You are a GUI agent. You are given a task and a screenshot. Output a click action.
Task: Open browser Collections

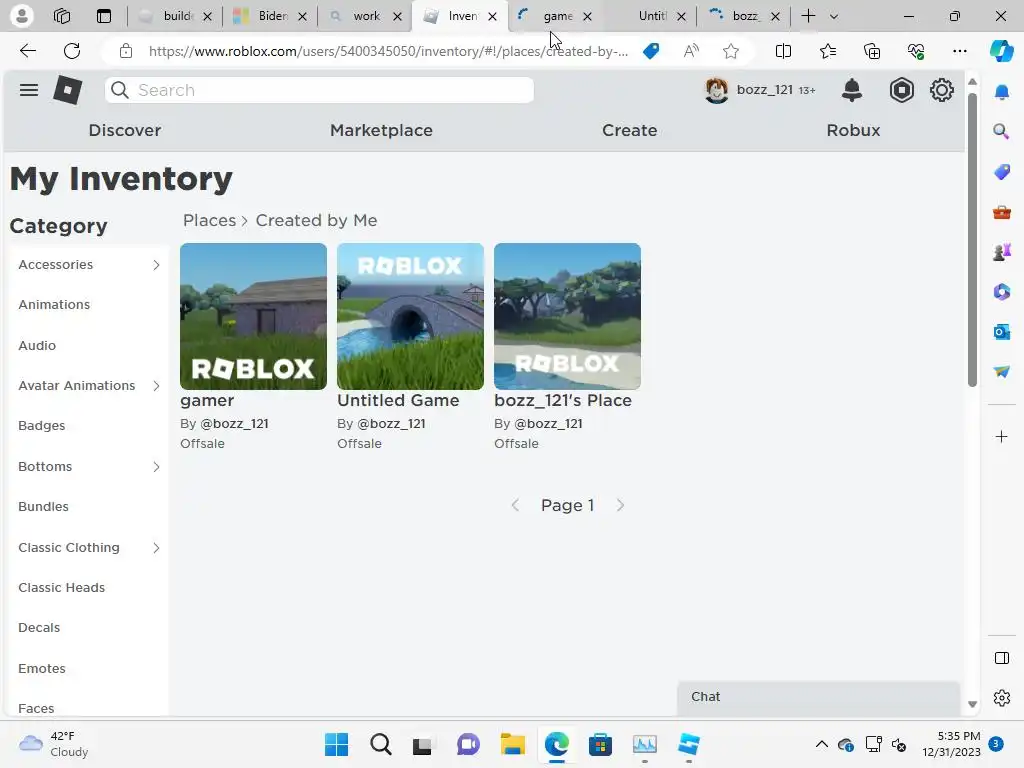(x=872, y=51)
